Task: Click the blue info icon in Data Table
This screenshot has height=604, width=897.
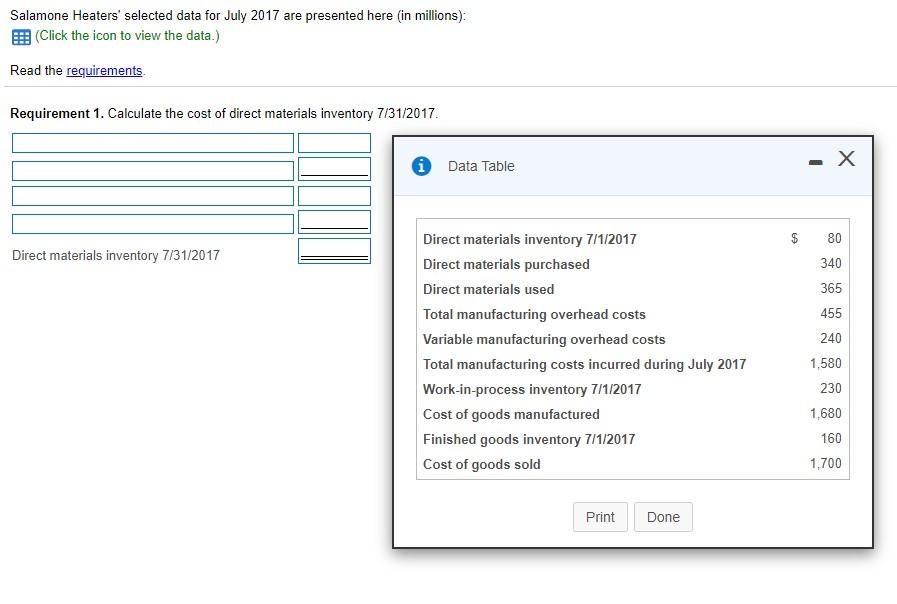Action: [422, 166]
